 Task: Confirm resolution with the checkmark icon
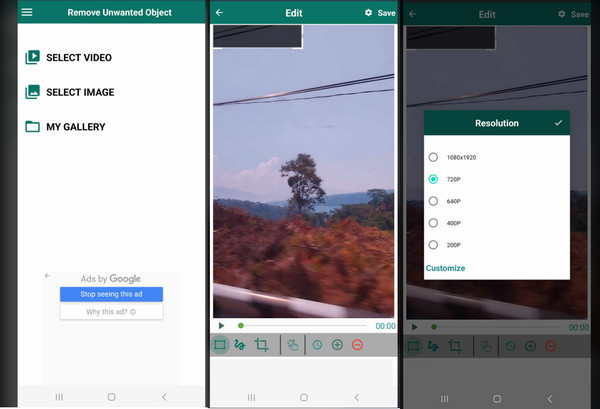tap(558, 123)
